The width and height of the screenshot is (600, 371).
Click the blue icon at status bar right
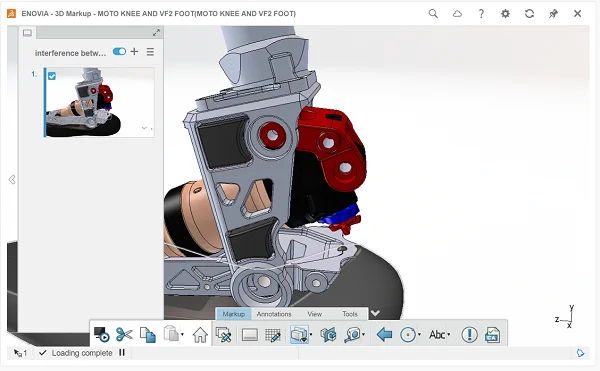tap(580, 353)
